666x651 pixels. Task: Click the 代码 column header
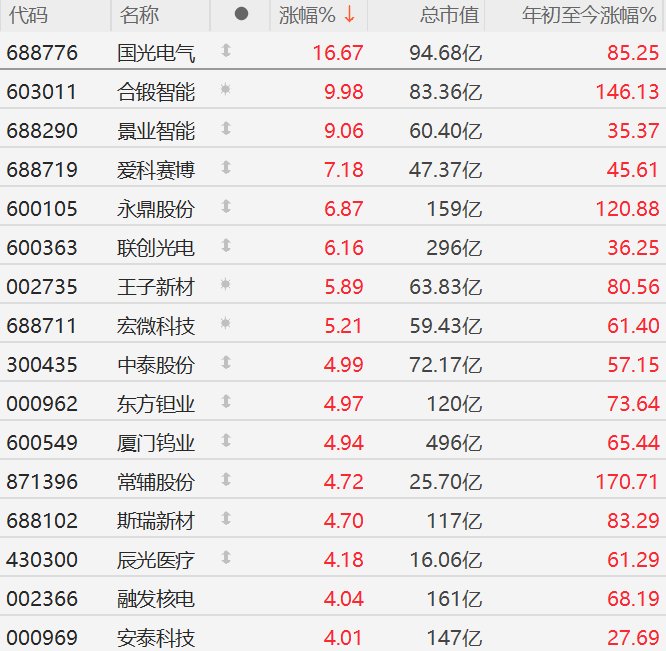[x=28, y=15]
